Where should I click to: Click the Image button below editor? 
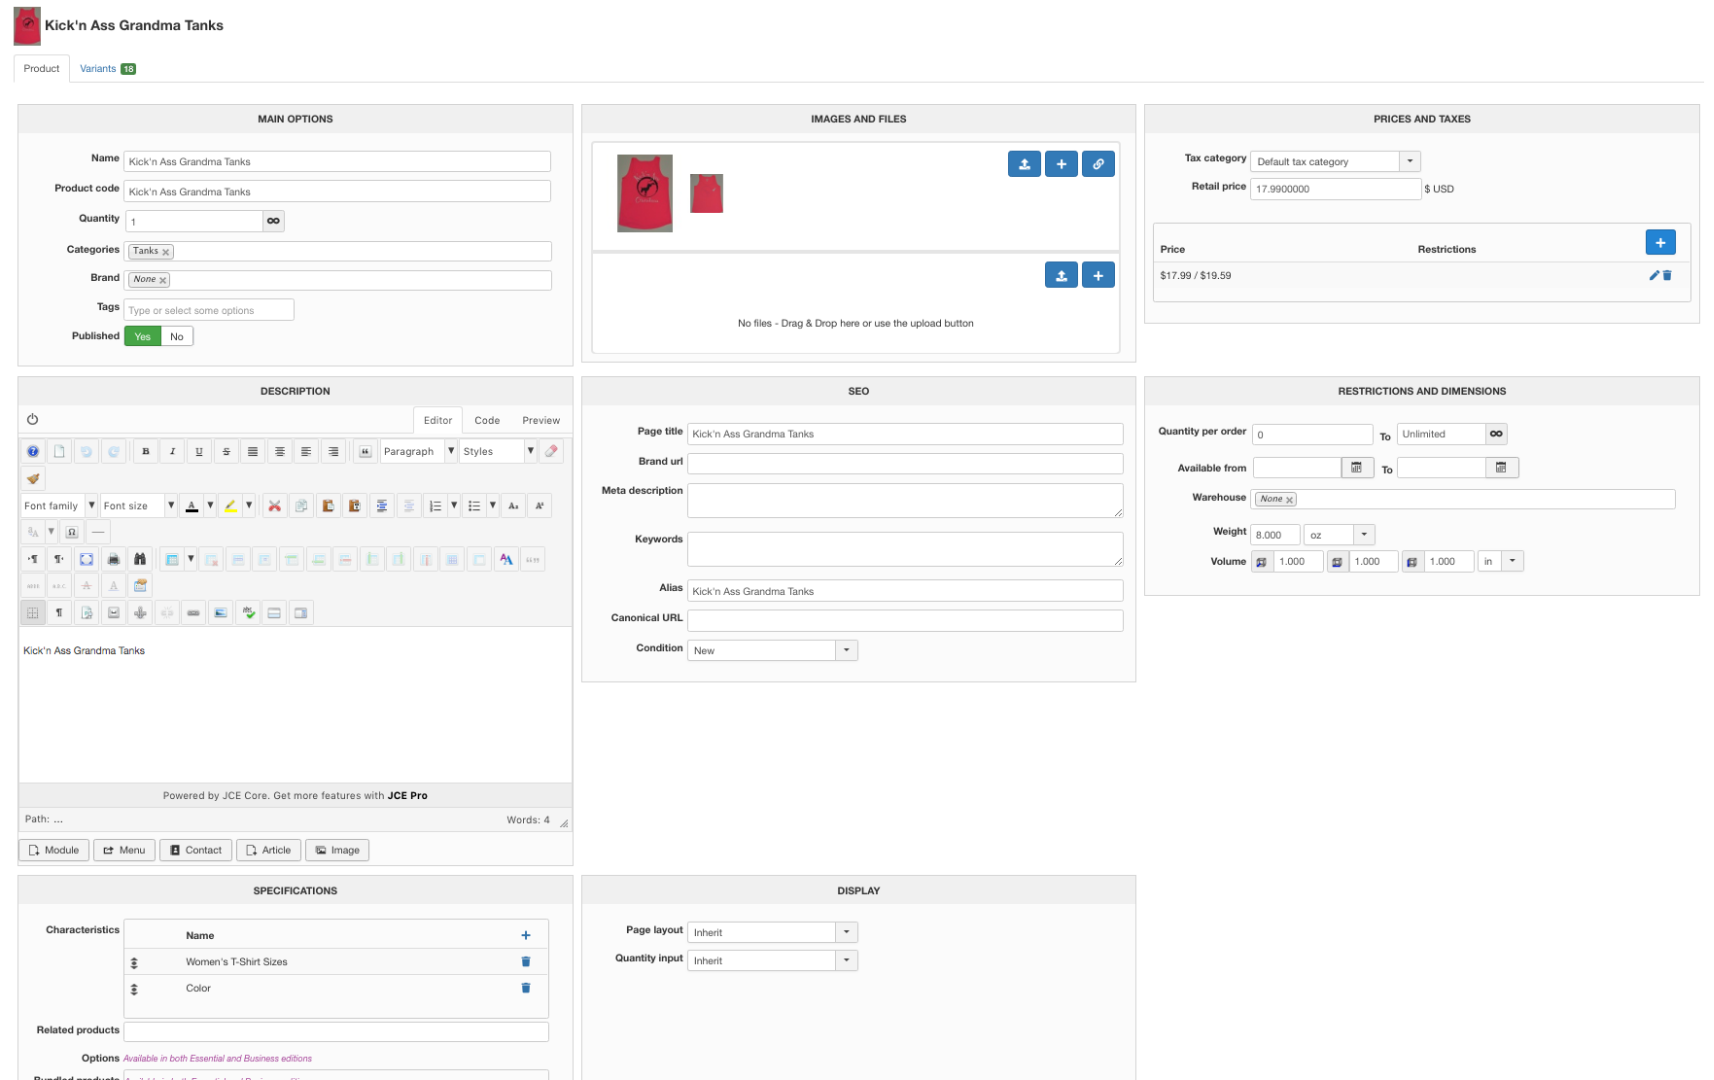tap(337, 851)
